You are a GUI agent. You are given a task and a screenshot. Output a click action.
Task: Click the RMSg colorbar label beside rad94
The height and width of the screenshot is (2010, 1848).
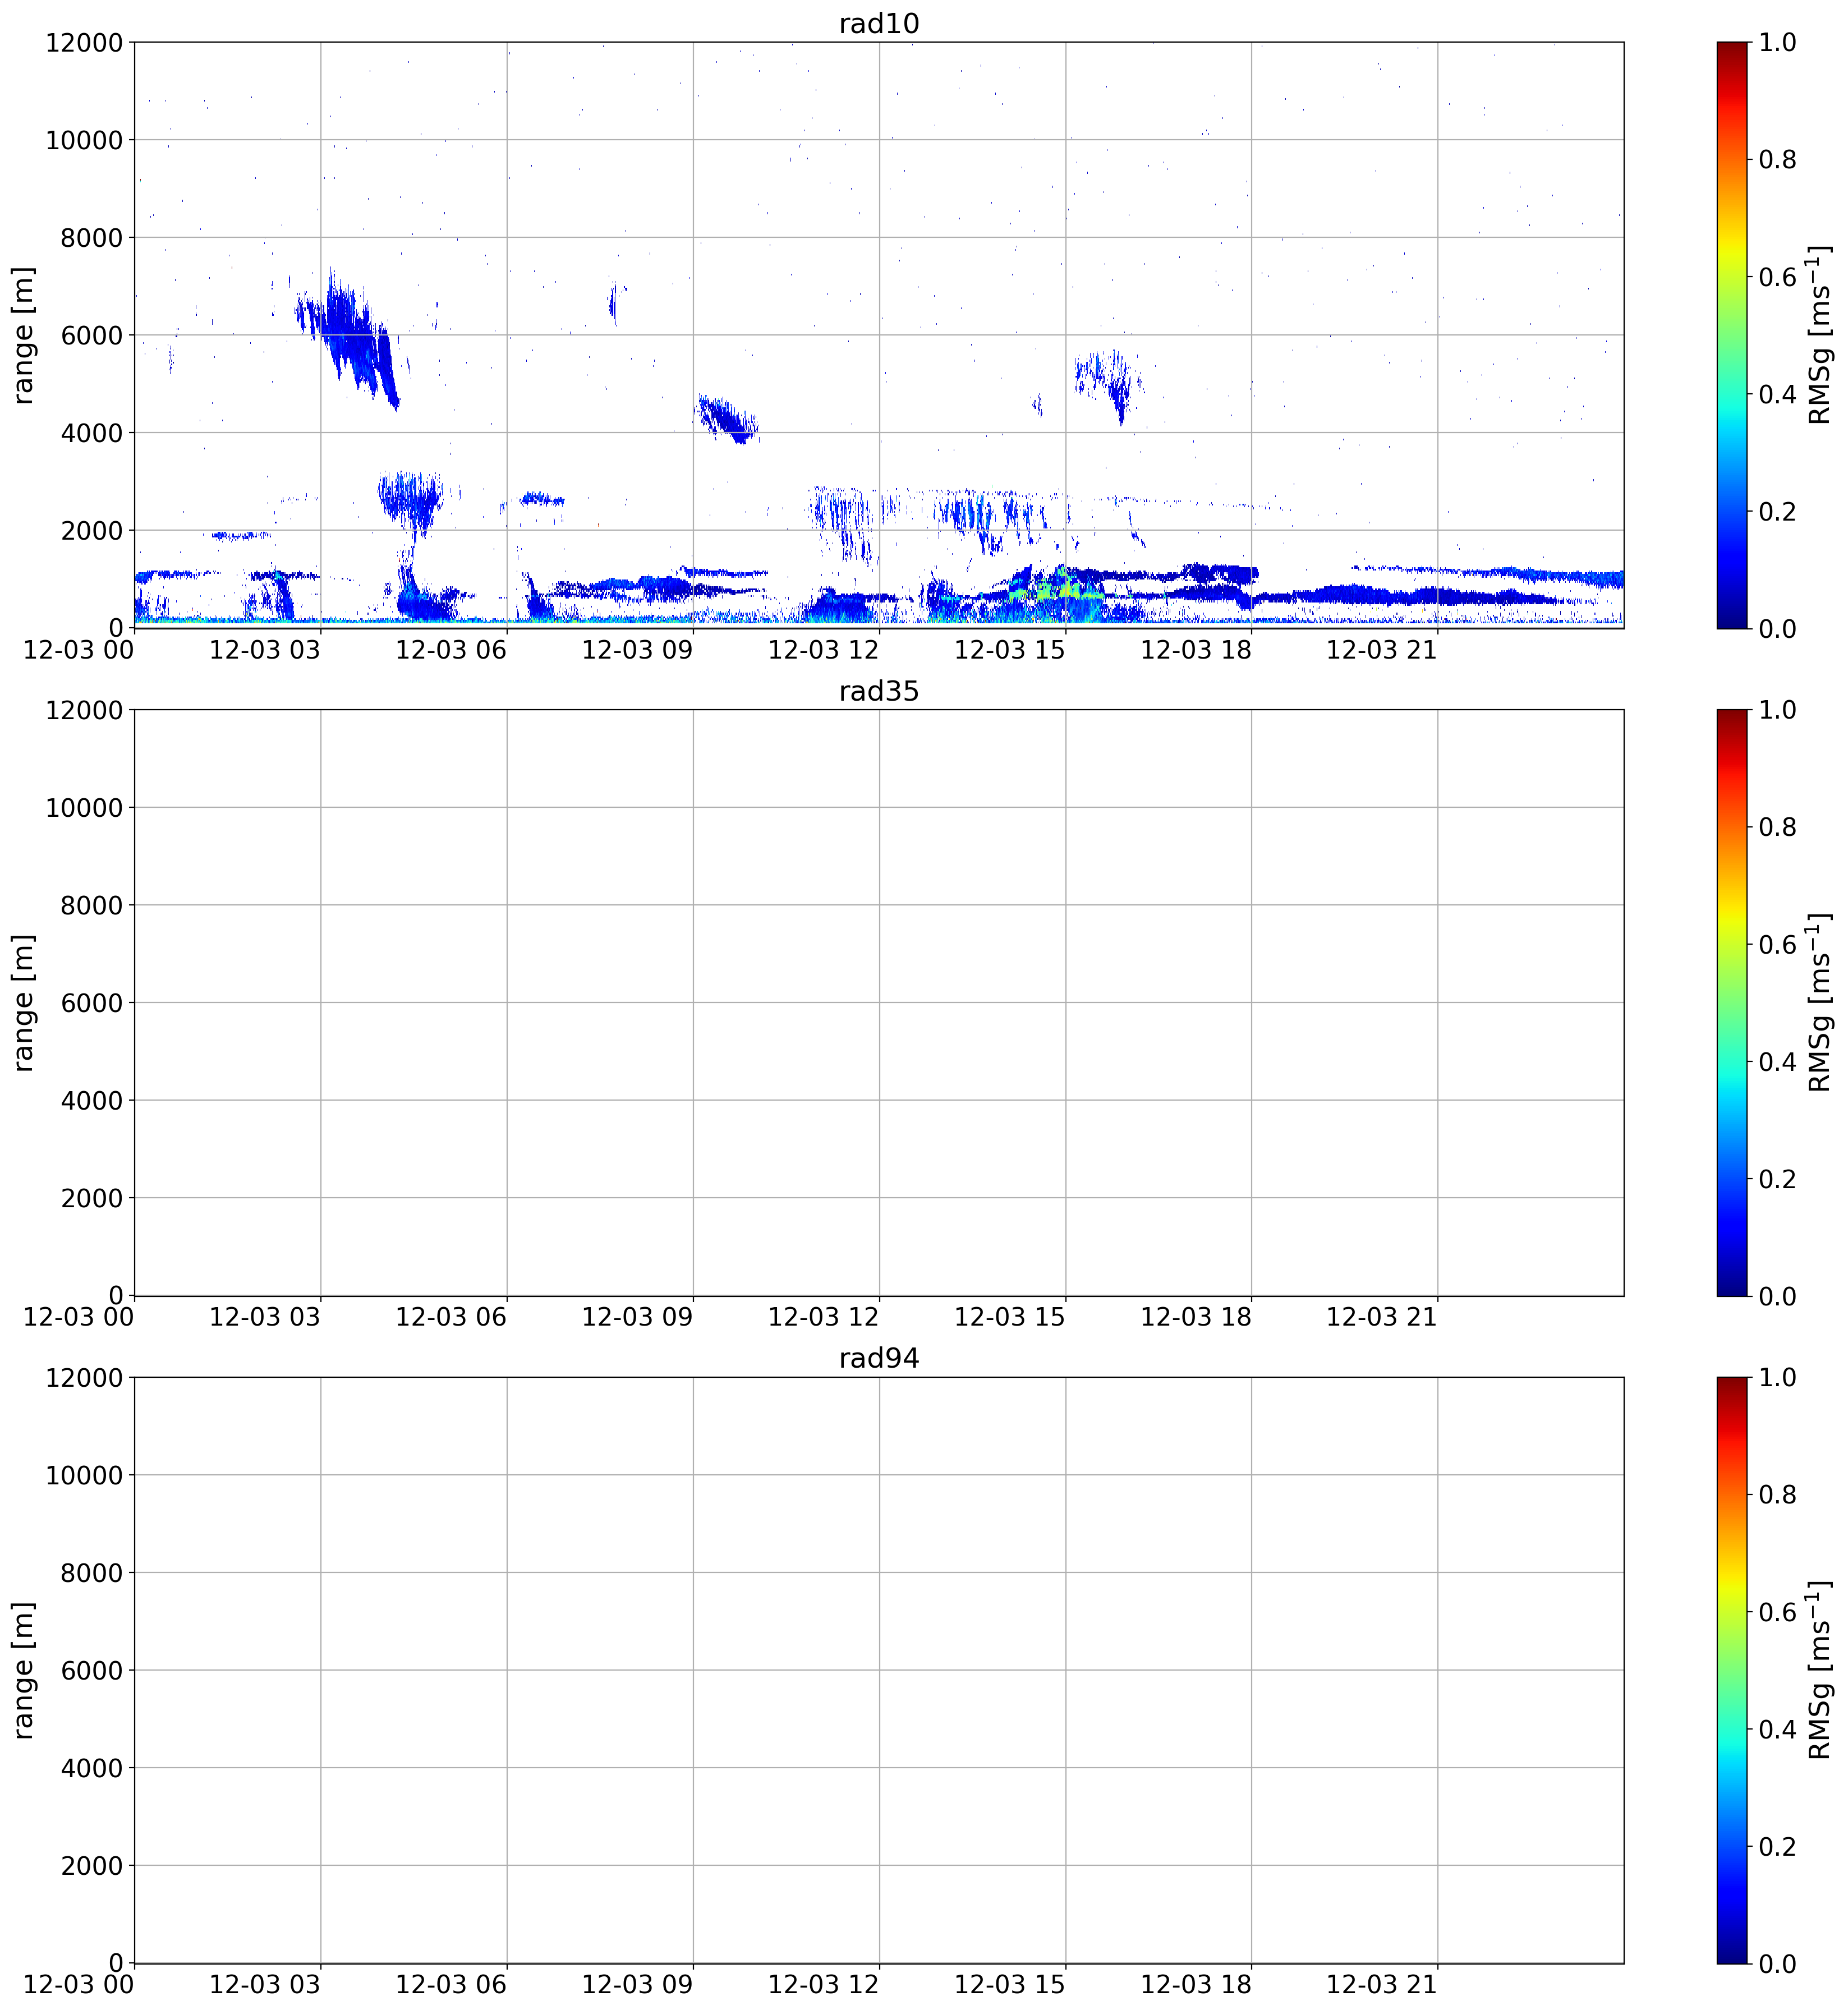click(x=1819, y=1670)
